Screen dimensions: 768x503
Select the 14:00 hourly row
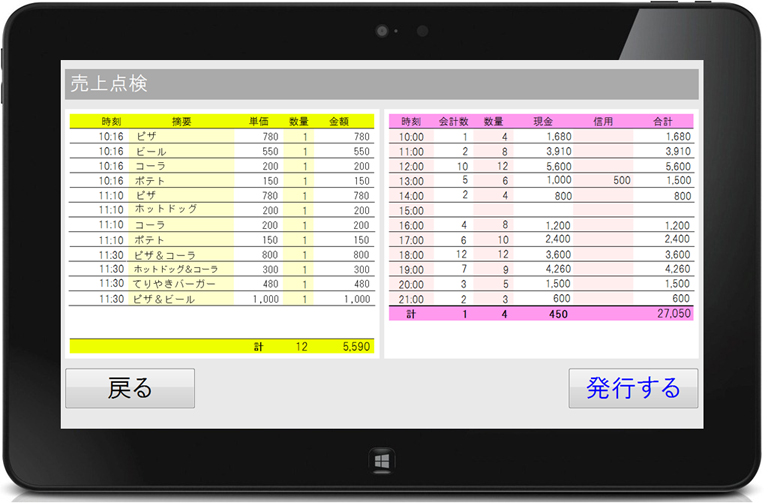tap(541, 195)
